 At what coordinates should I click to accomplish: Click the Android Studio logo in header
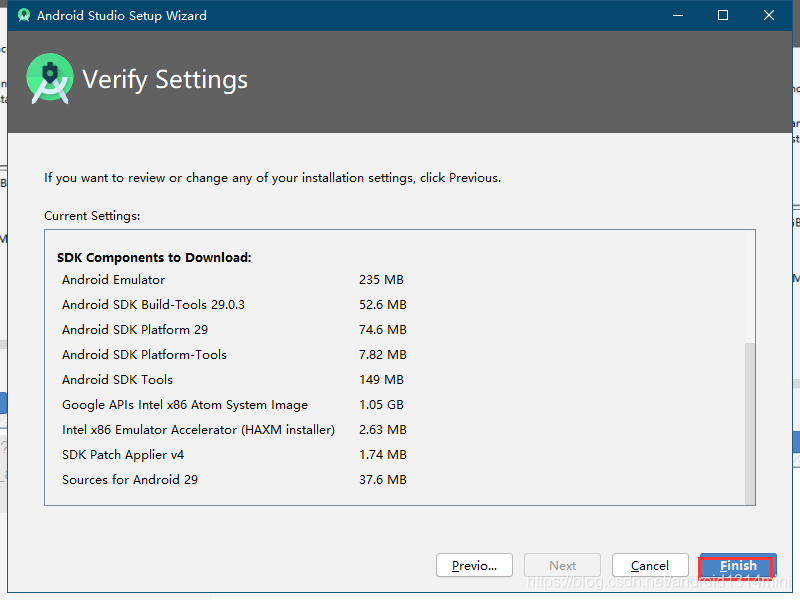pyautogui.click(x=49, y=79)
